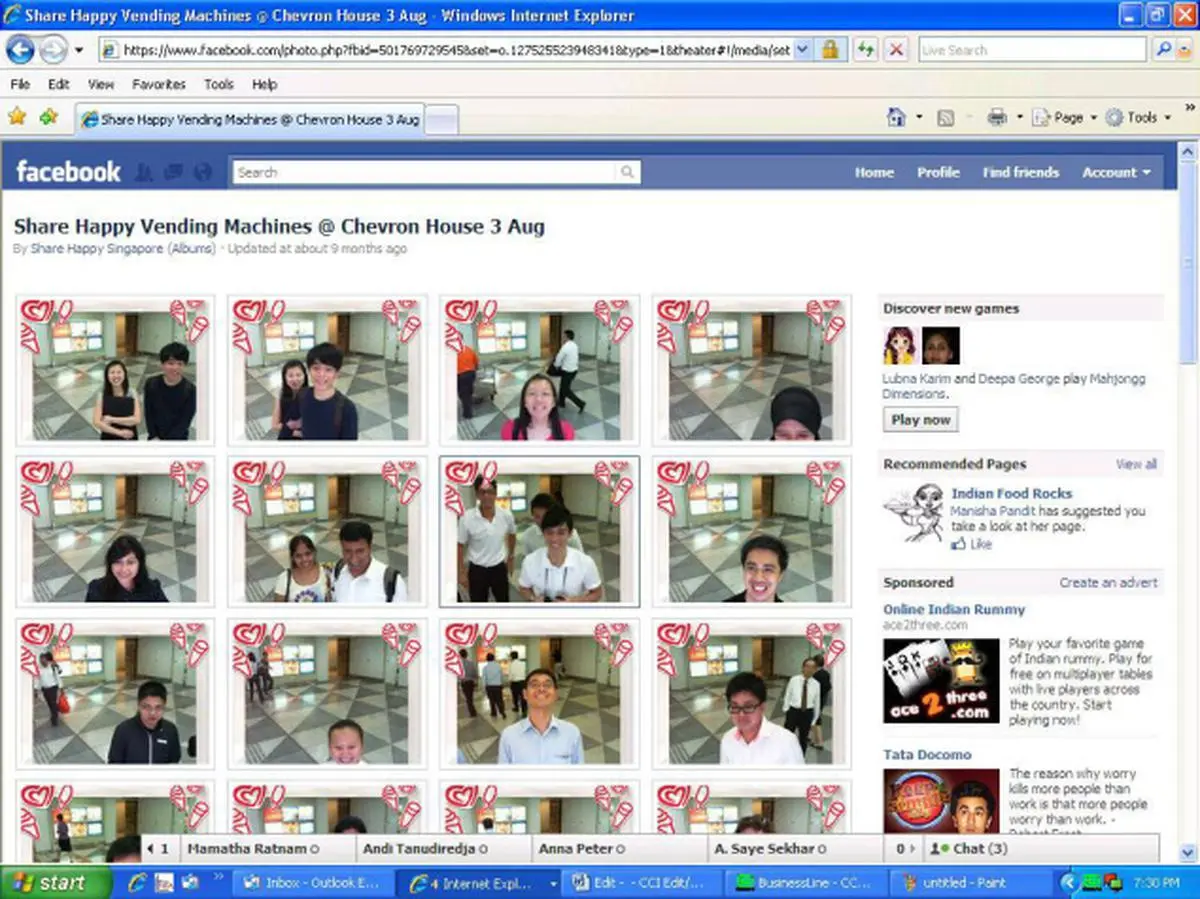Open the Edit menu

tap(59, 85)
